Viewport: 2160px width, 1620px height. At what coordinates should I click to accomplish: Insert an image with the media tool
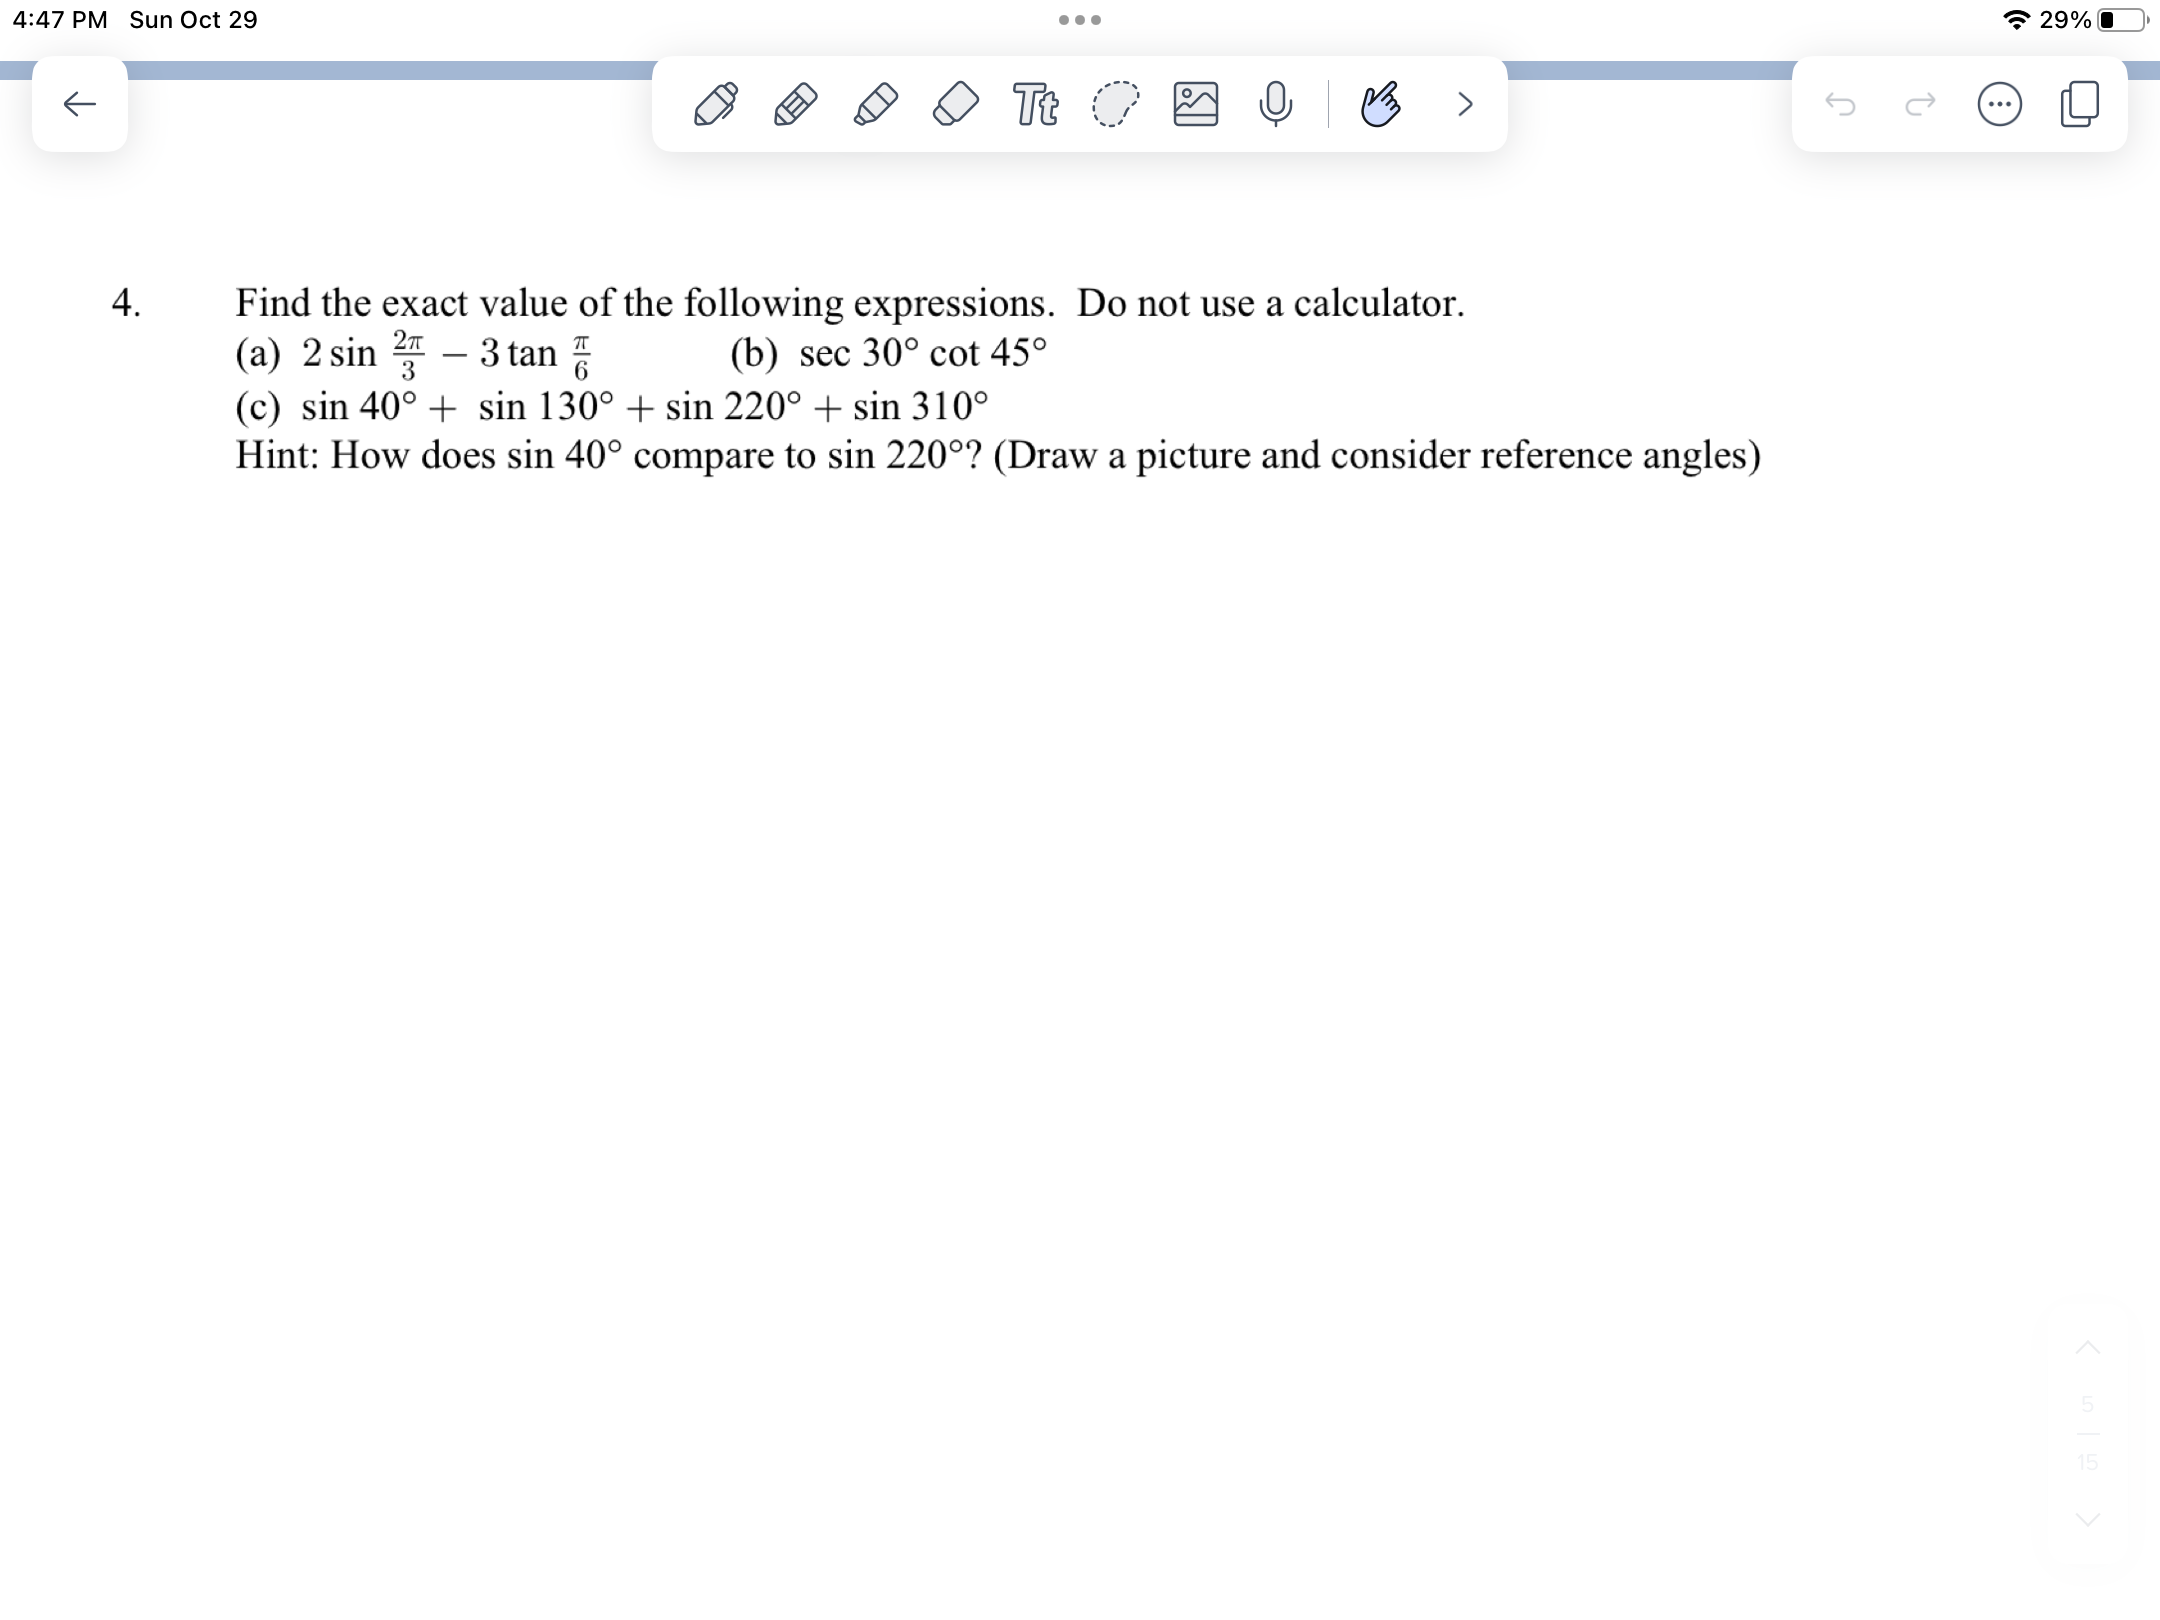1196,103
